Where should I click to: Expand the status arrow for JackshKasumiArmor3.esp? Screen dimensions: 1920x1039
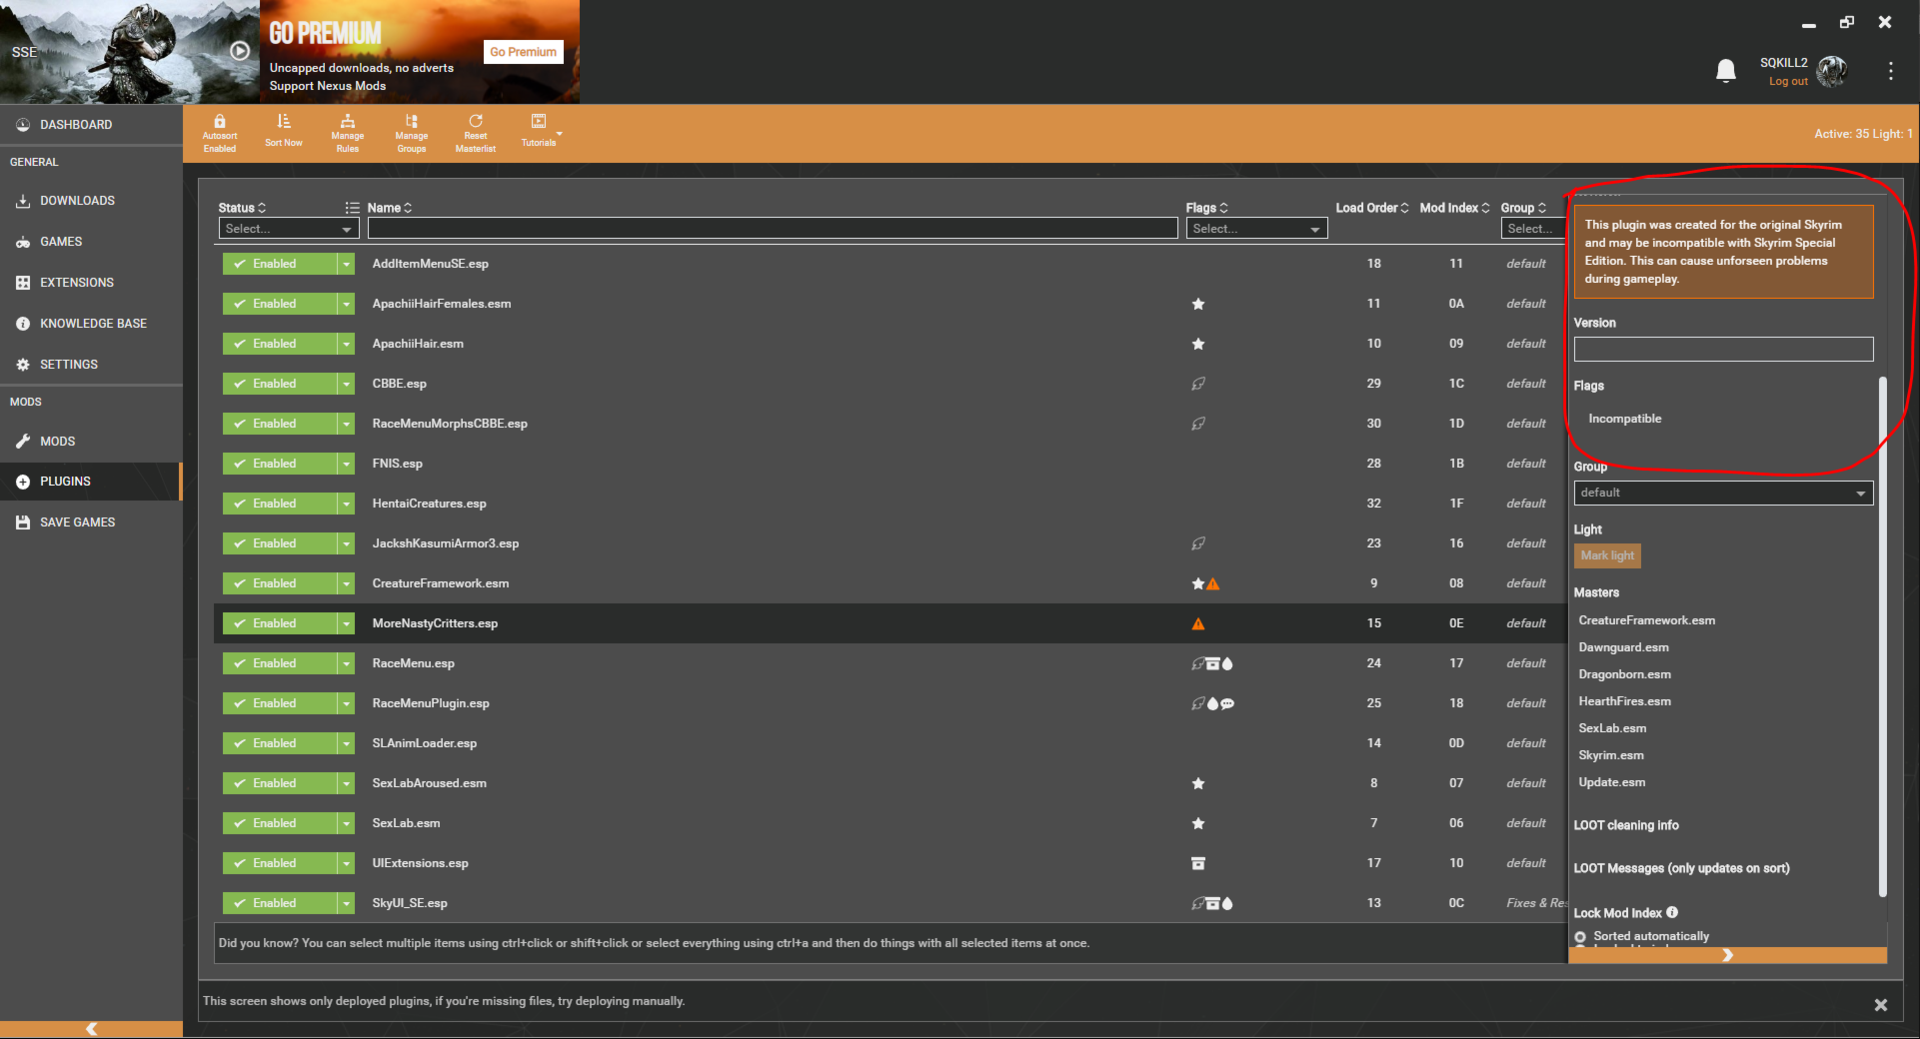point(346,544)
